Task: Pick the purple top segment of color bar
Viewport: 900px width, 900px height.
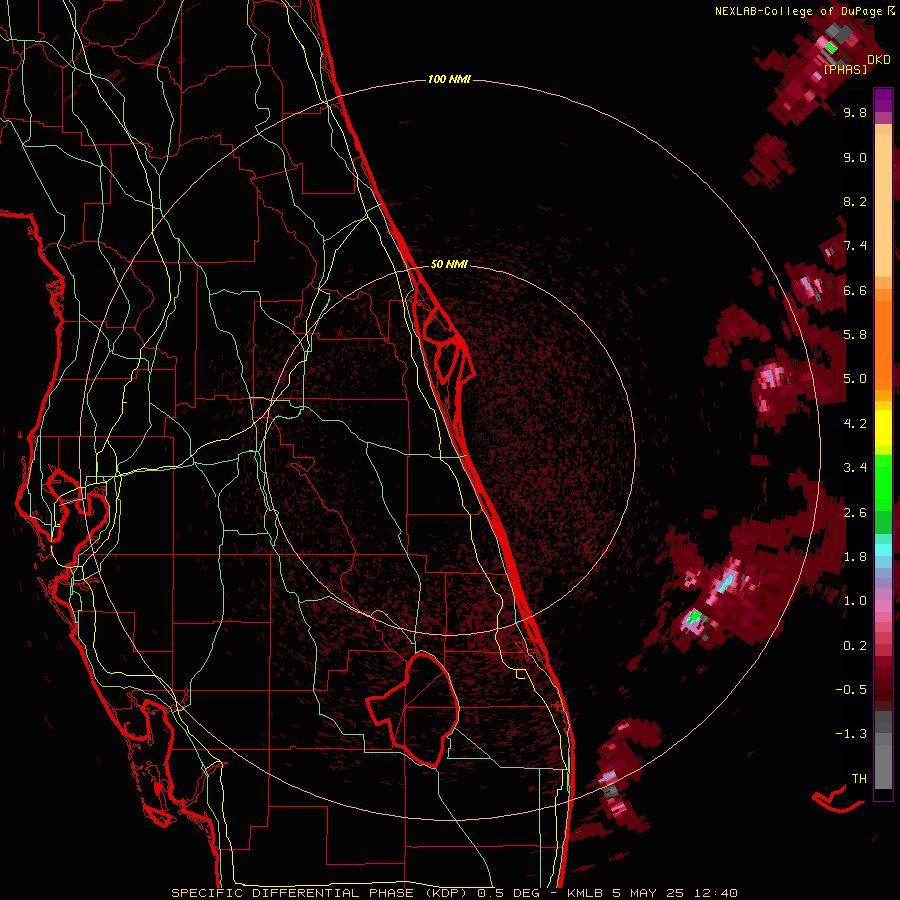Action: pos(883,100)
